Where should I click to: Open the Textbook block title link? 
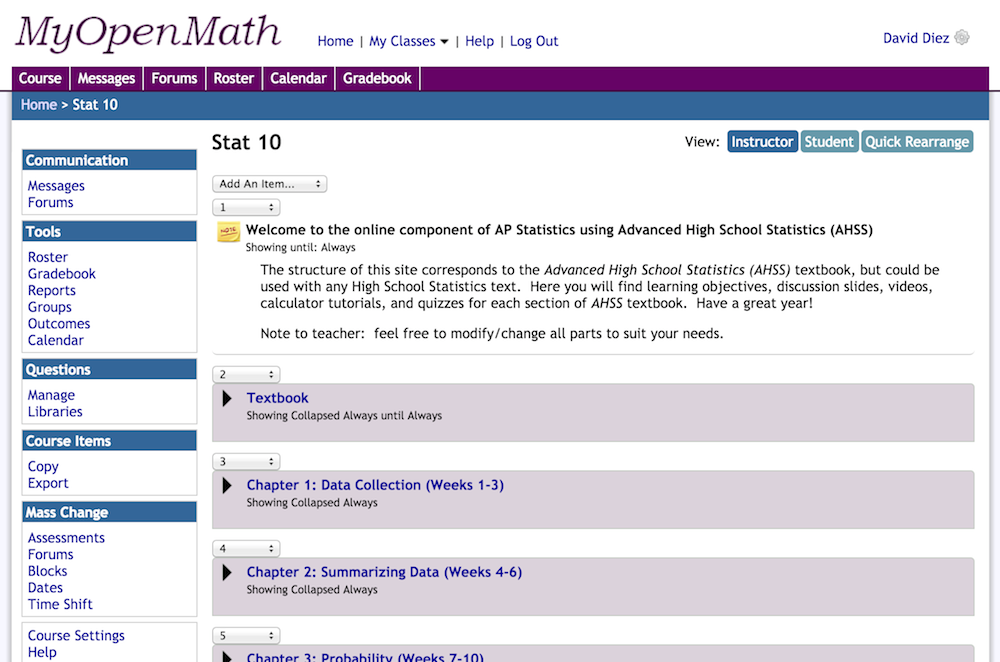(x=277, y=398)
